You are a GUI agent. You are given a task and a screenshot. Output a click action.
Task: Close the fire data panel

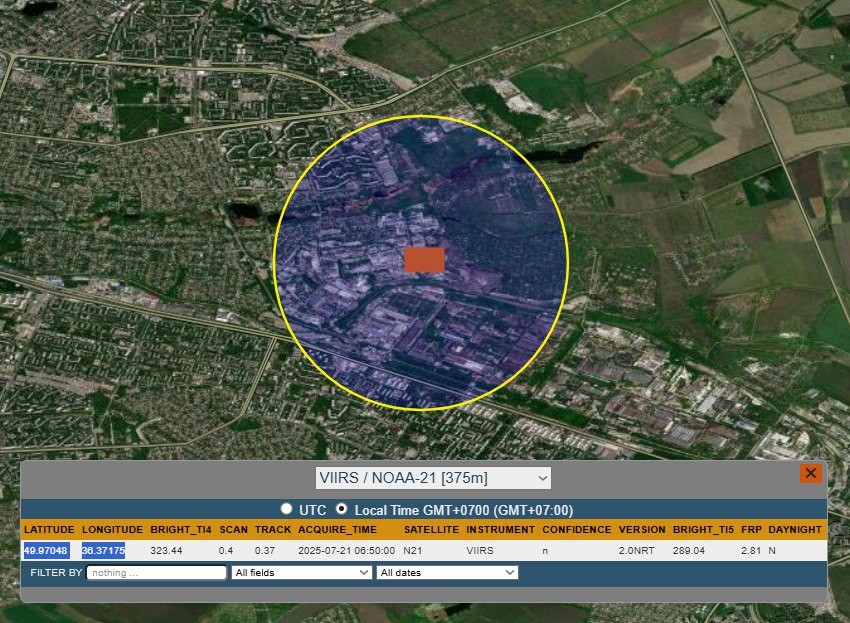[810, 473]
